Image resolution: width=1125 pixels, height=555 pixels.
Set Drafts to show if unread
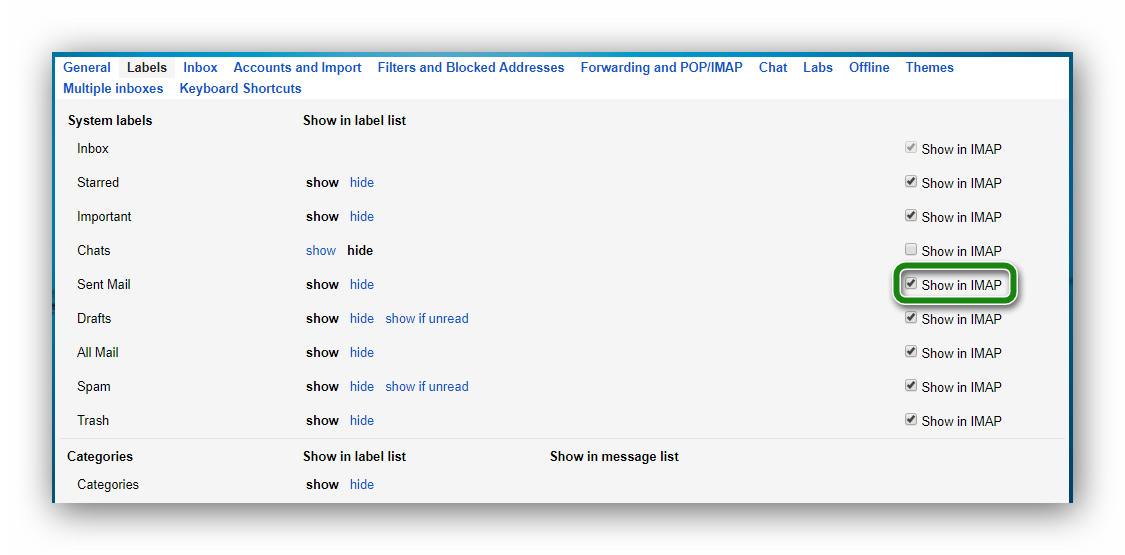tap(427, 319)
